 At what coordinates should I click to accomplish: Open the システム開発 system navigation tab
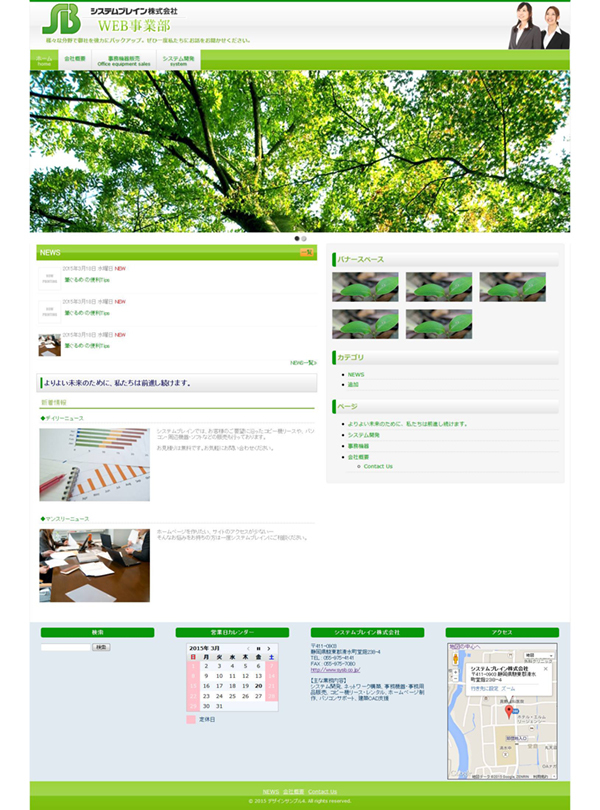click(x=178, y=60)
